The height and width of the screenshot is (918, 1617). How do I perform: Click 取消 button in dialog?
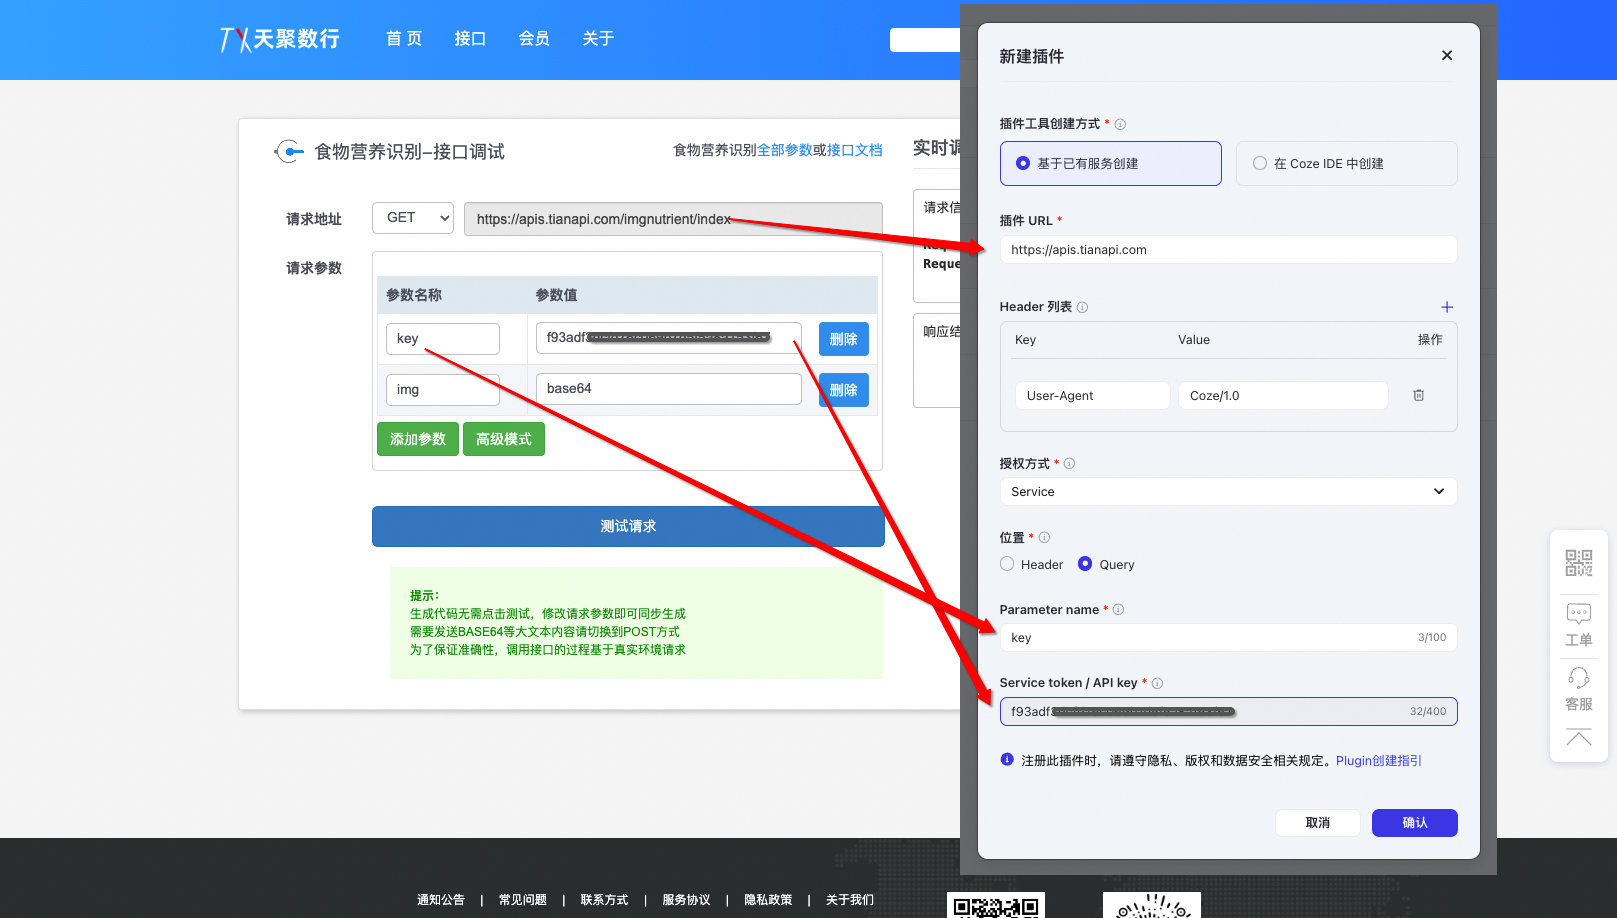(x=1317, y=822)
